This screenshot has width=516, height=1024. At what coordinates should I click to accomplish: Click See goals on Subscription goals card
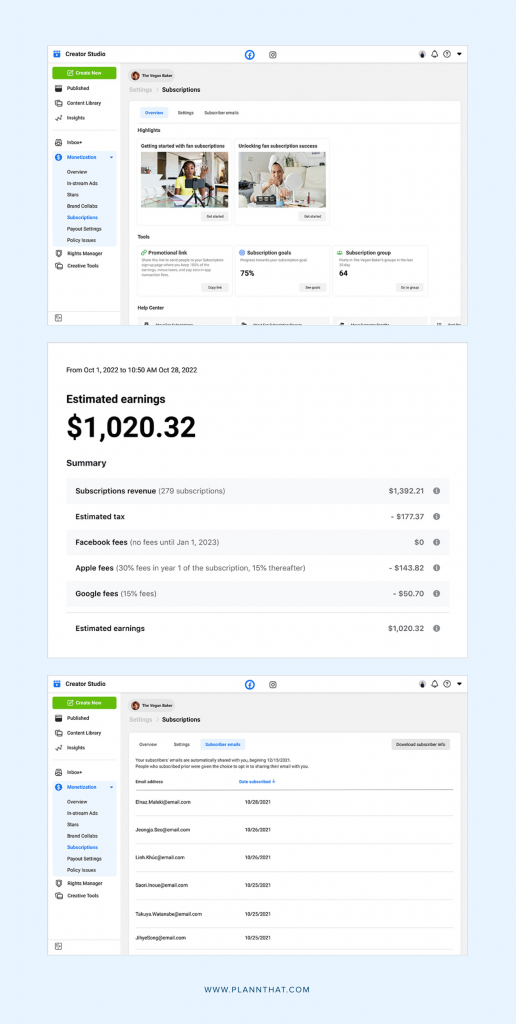(312, 287)
